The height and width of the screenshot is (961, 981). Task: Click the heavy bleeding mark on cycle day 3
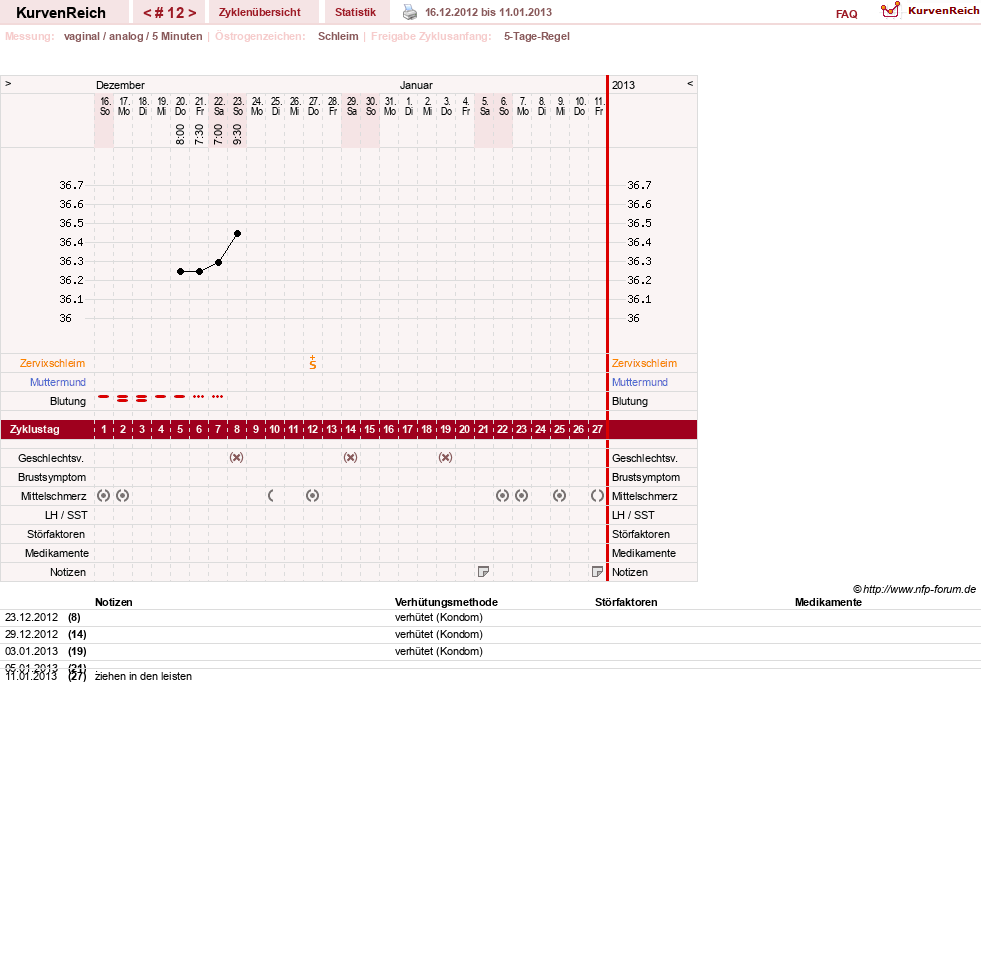tap(142, 398)
